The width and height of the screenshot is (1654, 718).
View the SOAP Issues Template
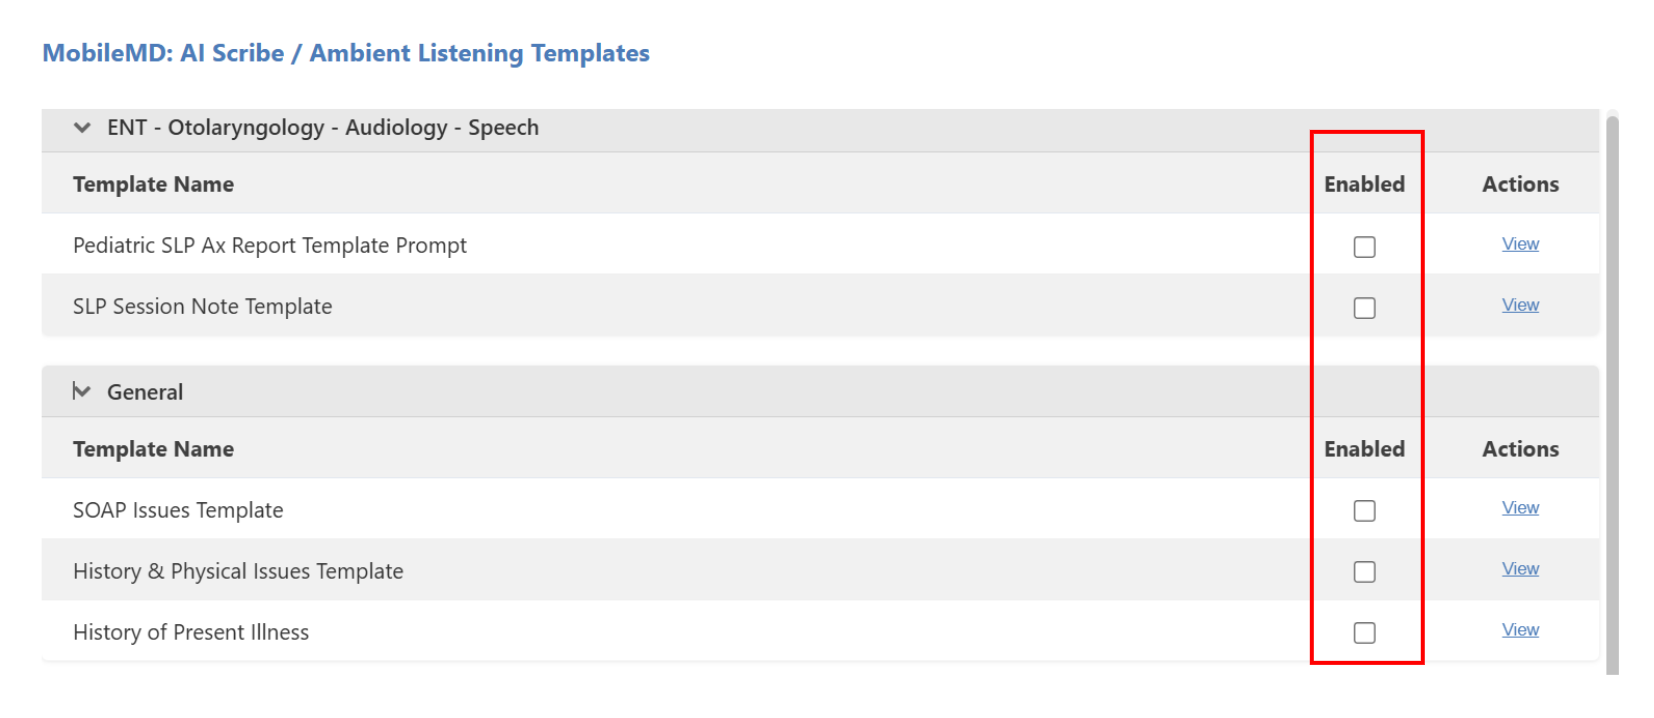(x=1519, y=508)
